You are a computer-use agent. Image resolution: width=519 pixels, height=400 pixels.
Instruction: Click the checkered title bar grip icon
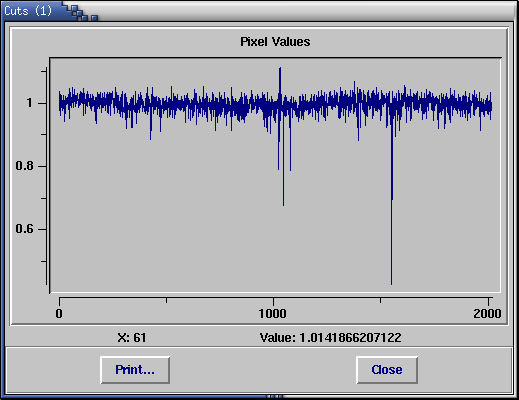(81, 12)
